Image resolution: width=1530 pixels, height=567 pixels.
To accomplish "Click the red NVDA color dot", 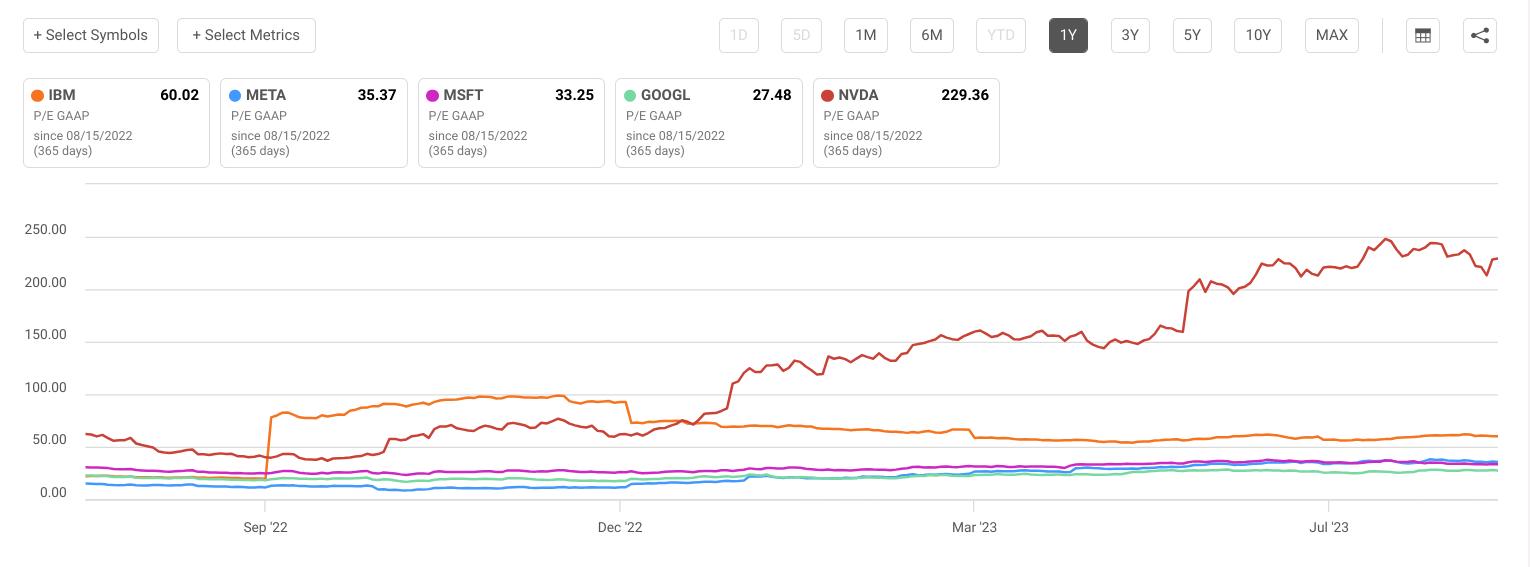I will pyautogui.click(x=827, y=96).
